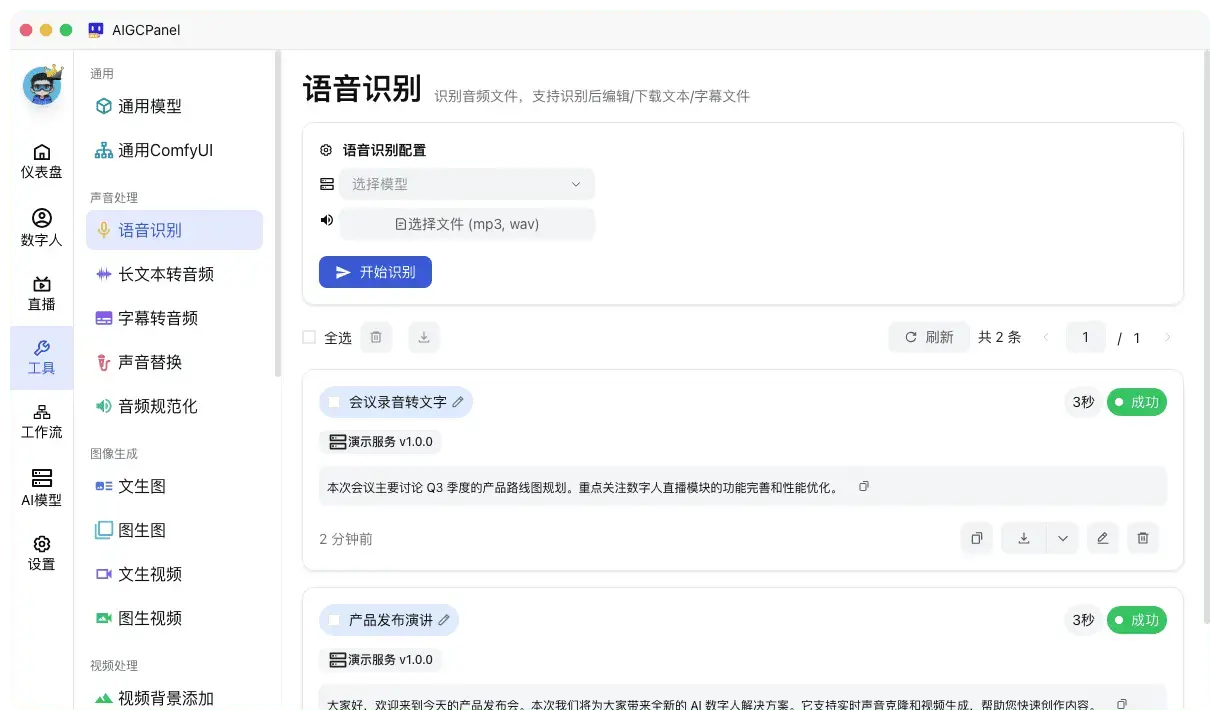Click the 开始识别 button

click(x=375, y=272)
